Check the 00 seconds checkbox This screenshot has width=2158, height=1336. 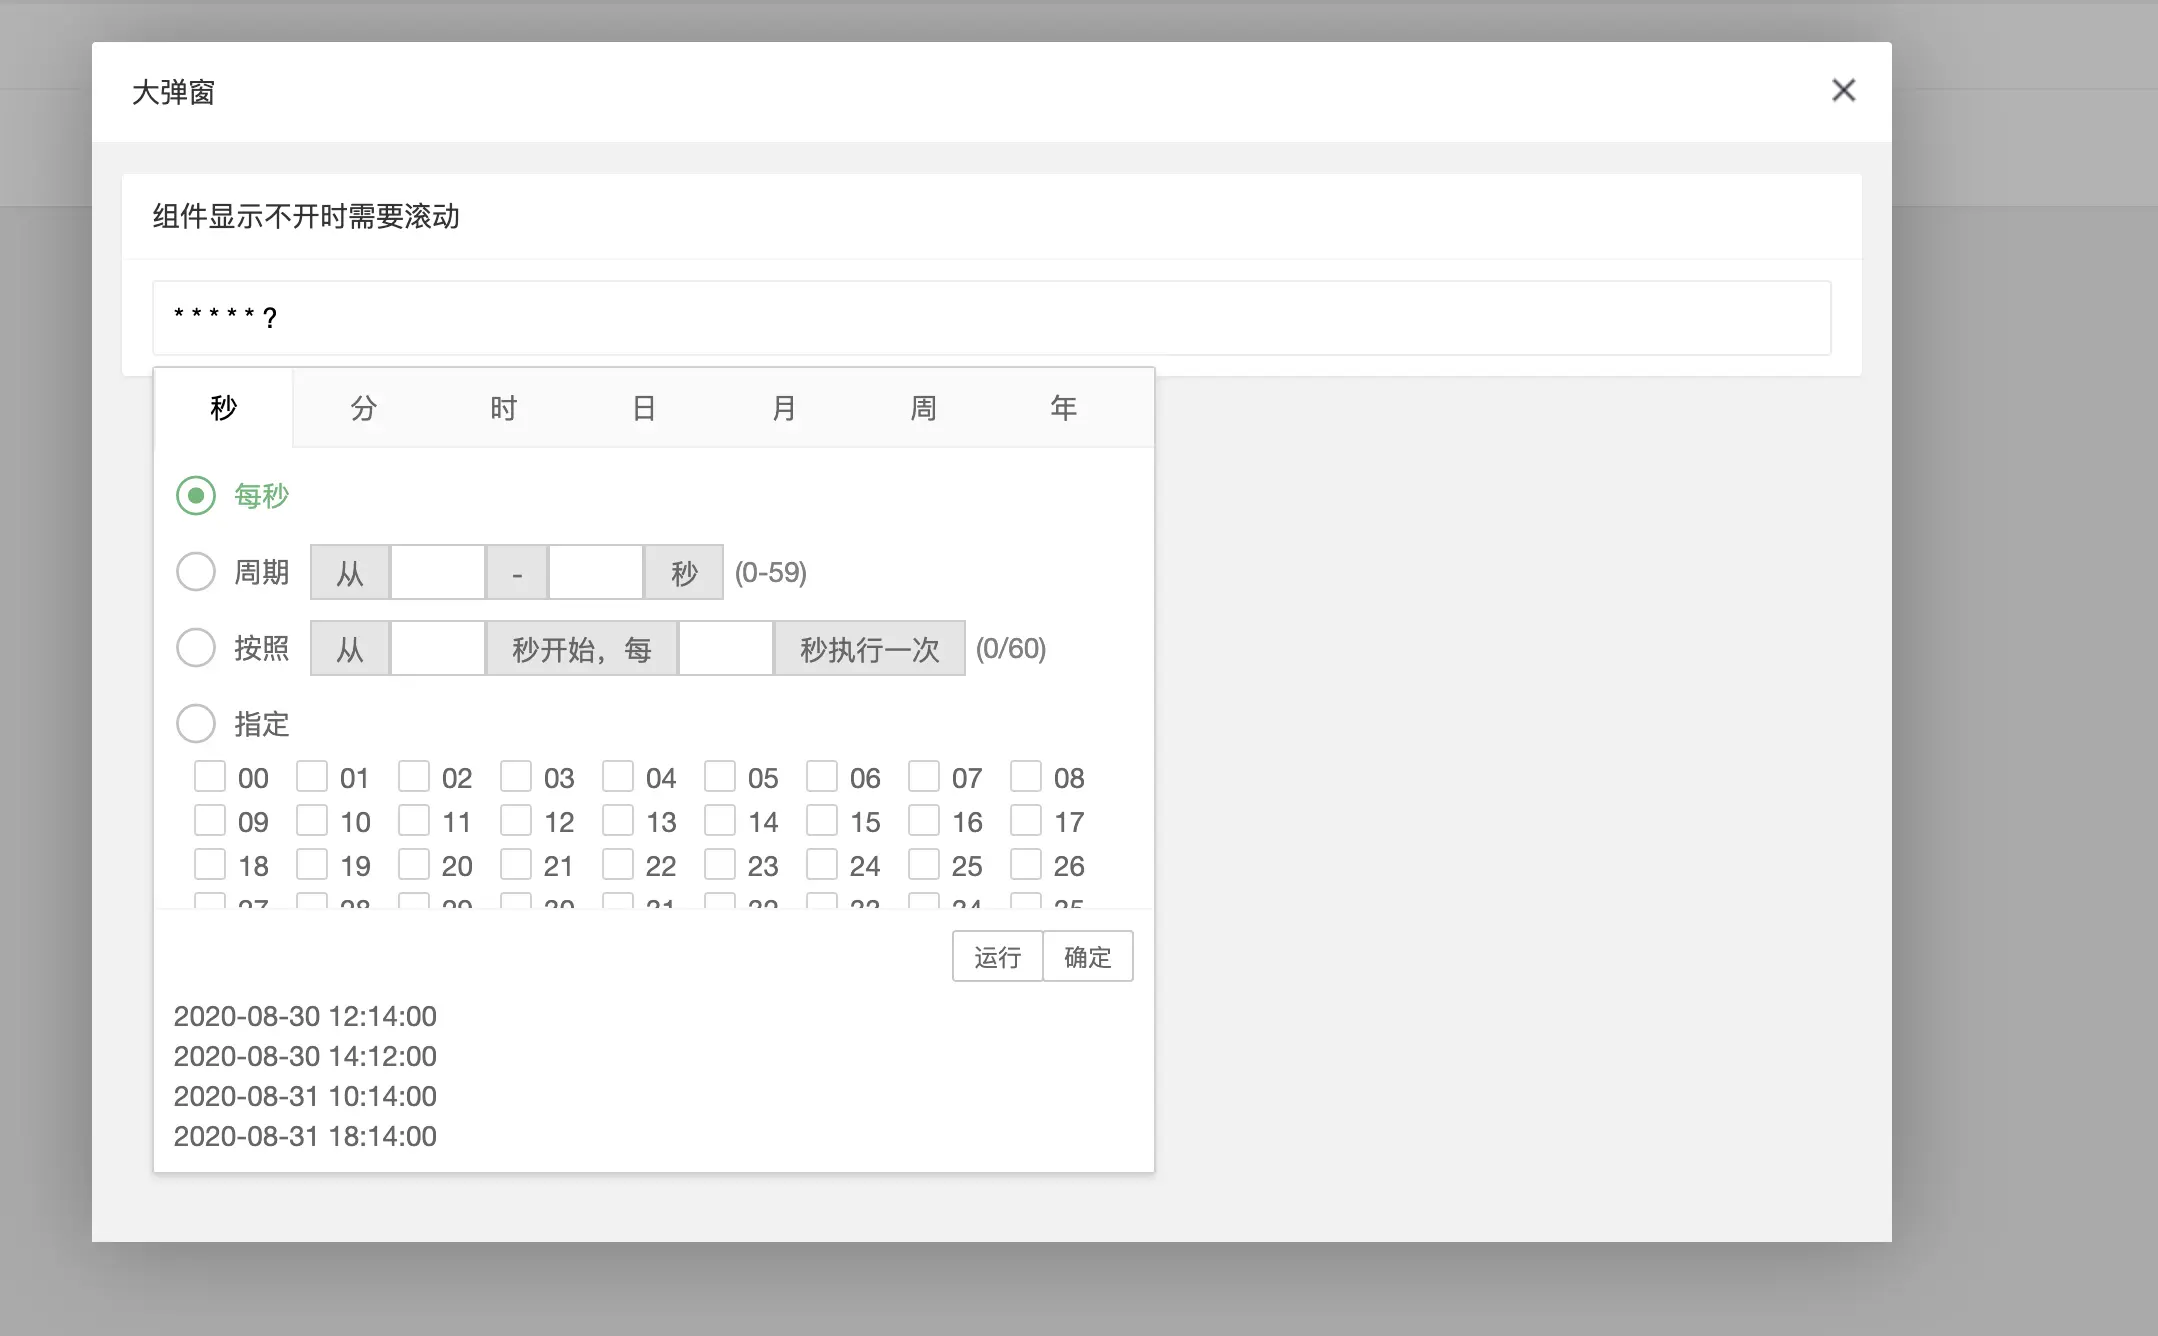[211, 775]
